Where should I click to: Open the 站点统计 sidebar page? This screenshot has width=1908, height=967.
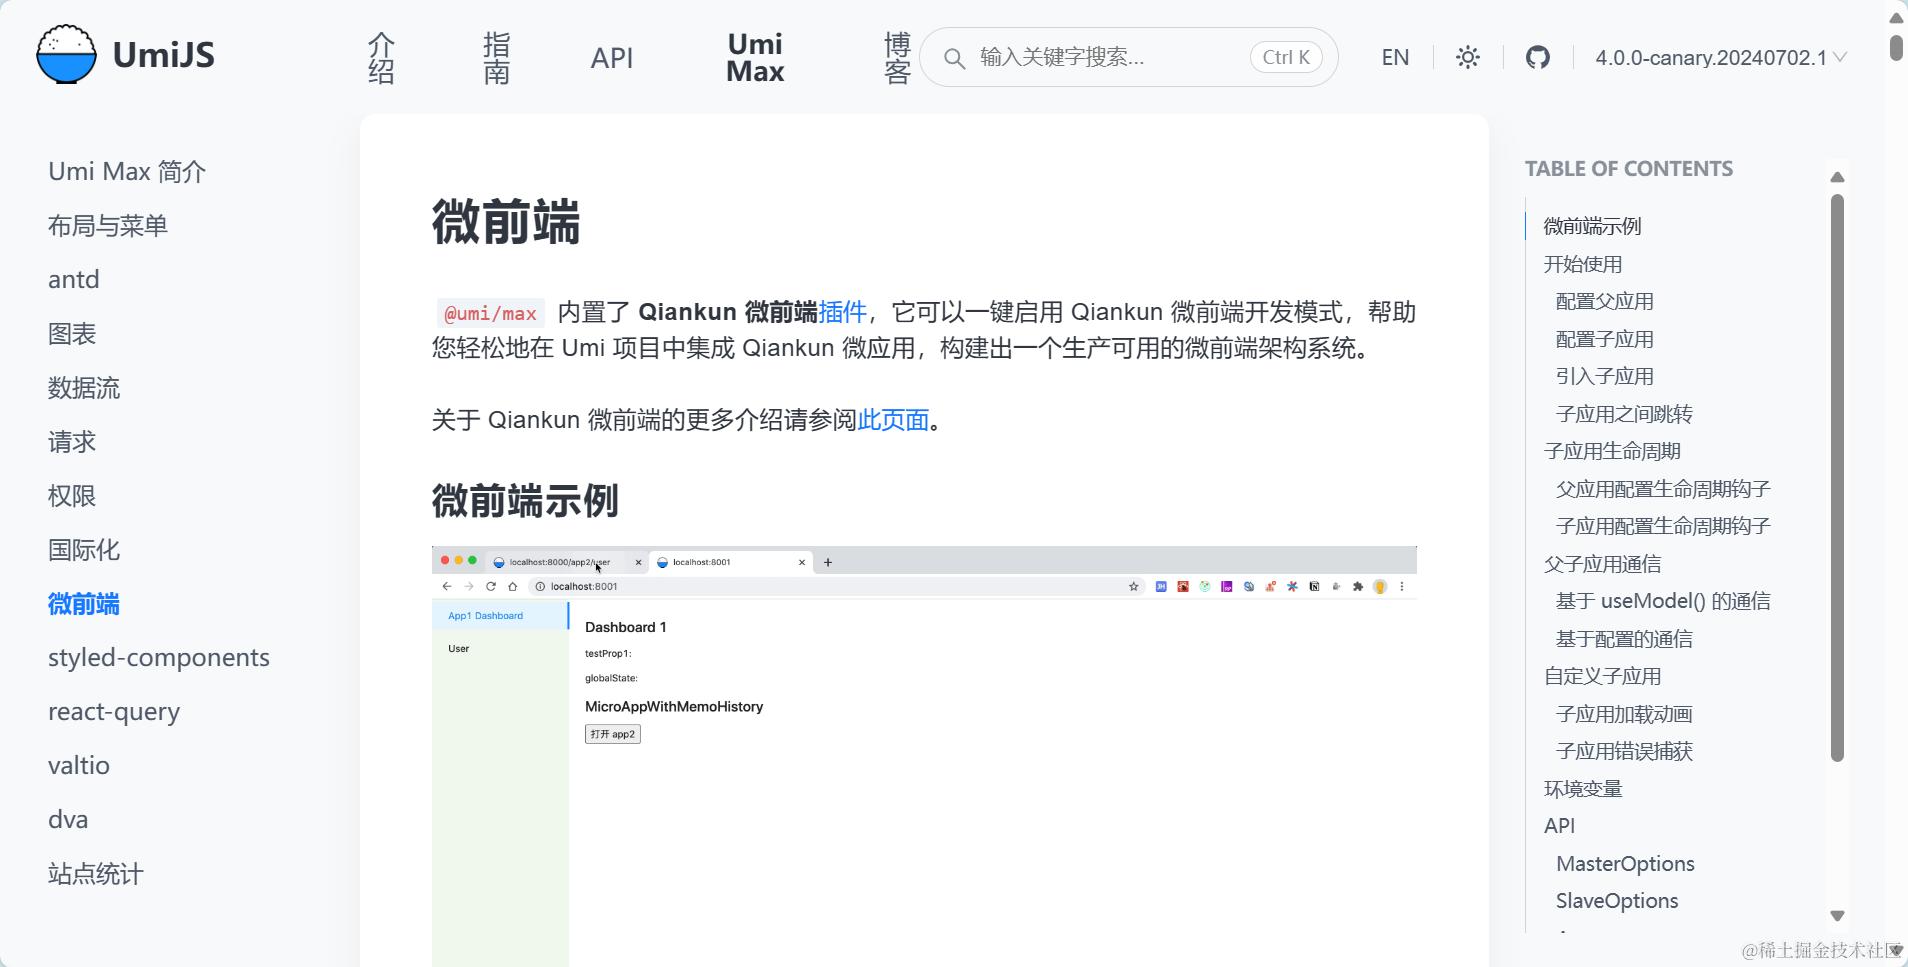pos(96,874)
